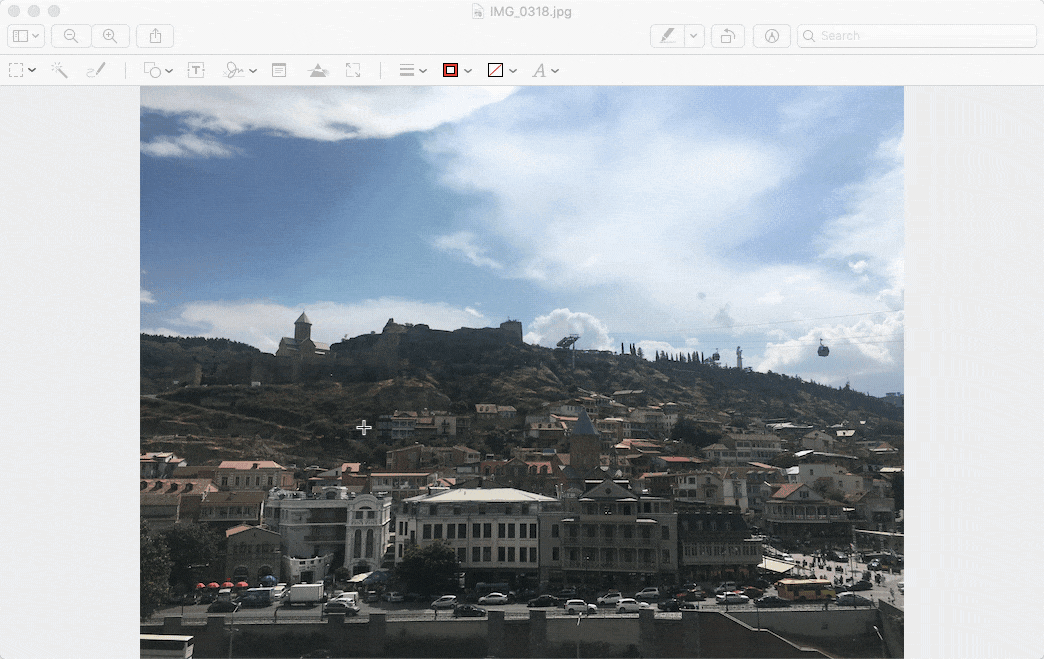
Task: Open the sidebar view menu button
Action: 26,36
